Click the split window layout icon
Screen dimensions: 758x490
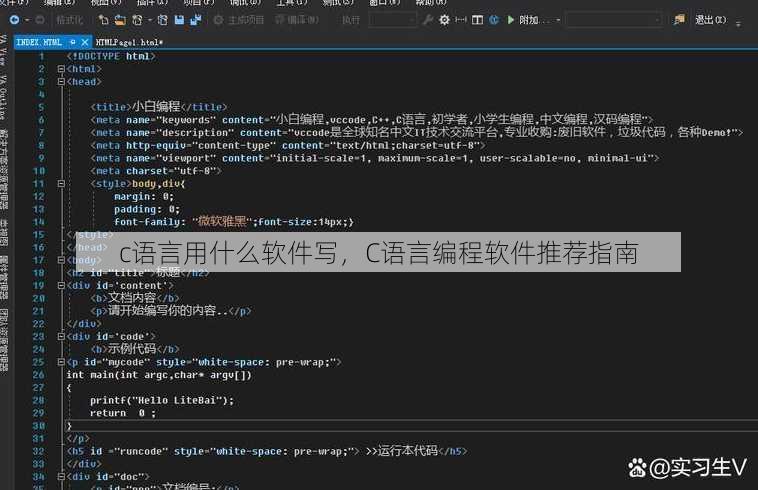(477, 20)
